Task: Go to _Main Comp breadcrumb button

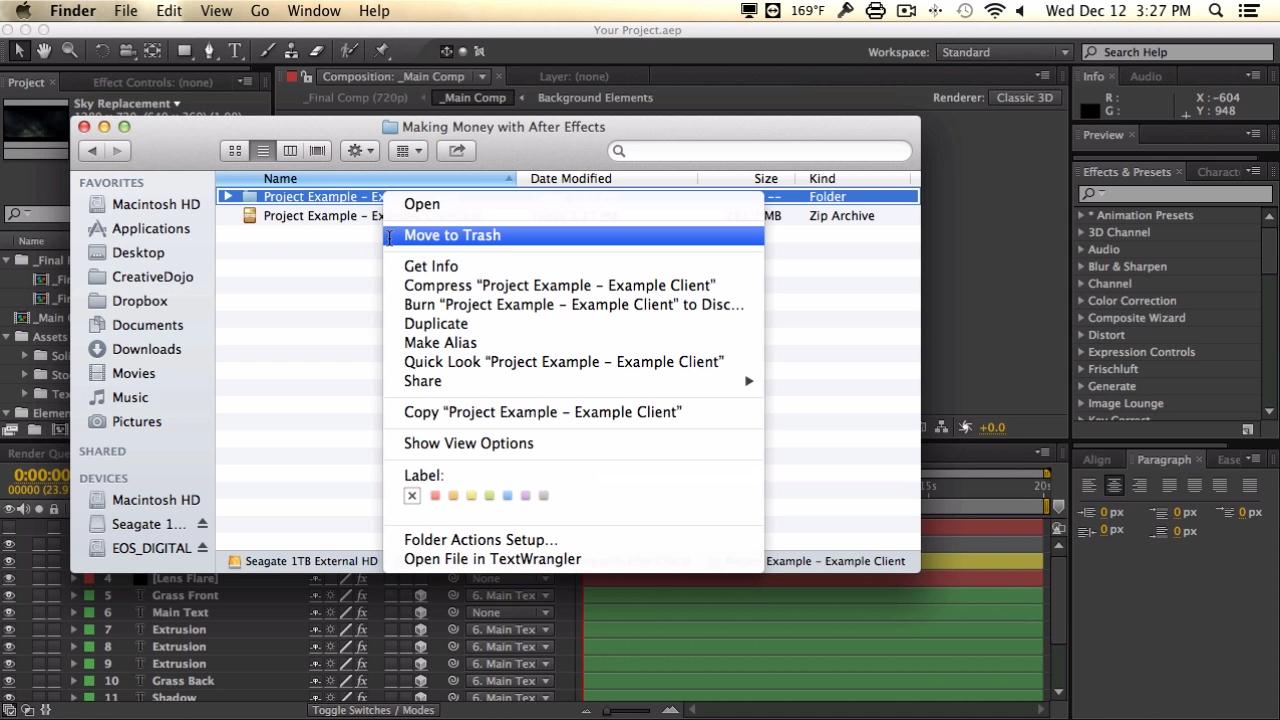Action: tap(473, 97)
